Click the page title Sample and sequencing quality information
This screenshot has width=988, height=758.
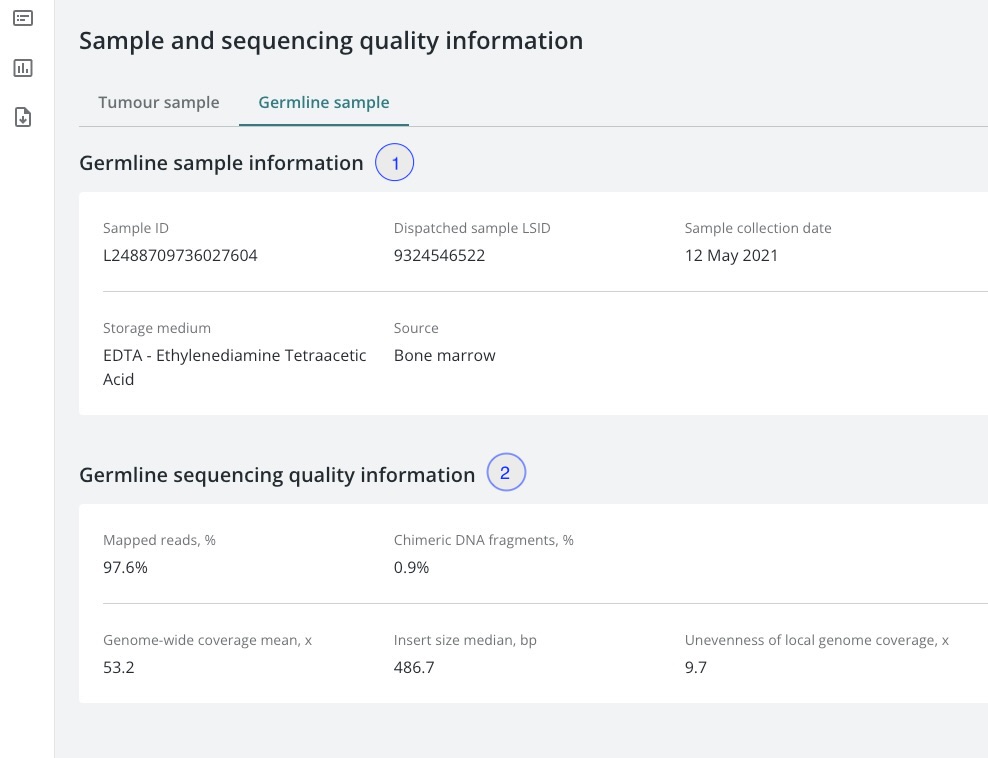click(330, 41)
